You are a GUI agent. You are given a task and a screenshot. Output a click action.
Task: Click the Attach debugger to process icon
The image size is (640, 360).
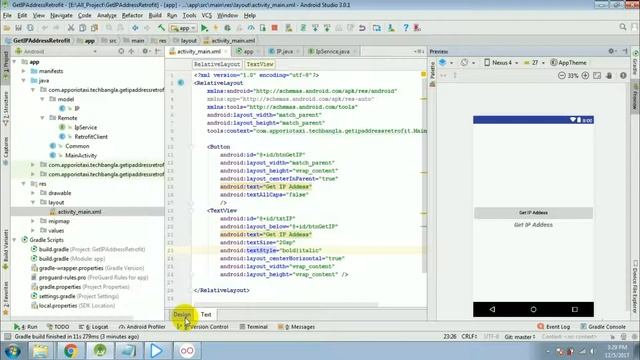tap(263, 28)
